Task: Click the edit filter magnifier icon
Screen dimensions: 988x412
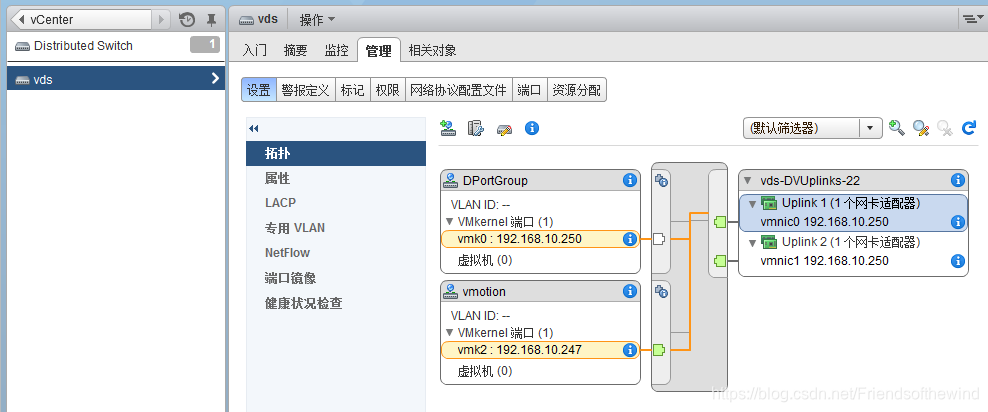Action: pyautogui.click(x=921, y=129)
